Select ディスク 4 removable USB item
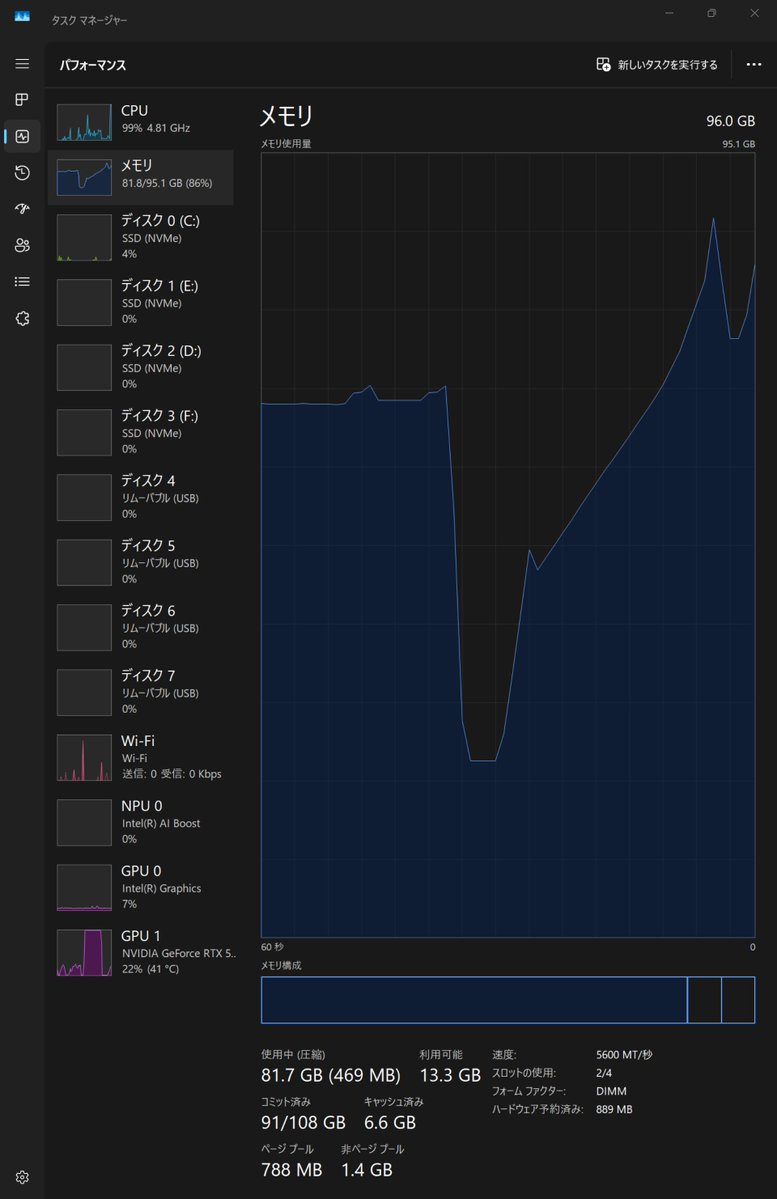Screen dimensions: 777x1199 tap(141, 498)
